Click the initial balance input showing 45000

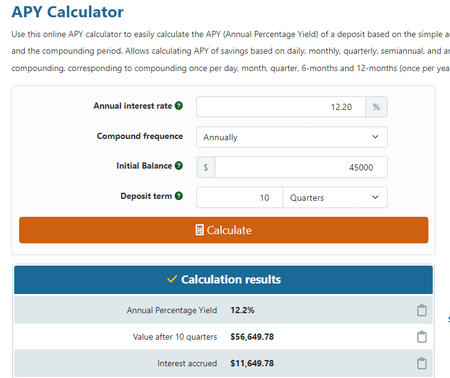click(301, 167)
